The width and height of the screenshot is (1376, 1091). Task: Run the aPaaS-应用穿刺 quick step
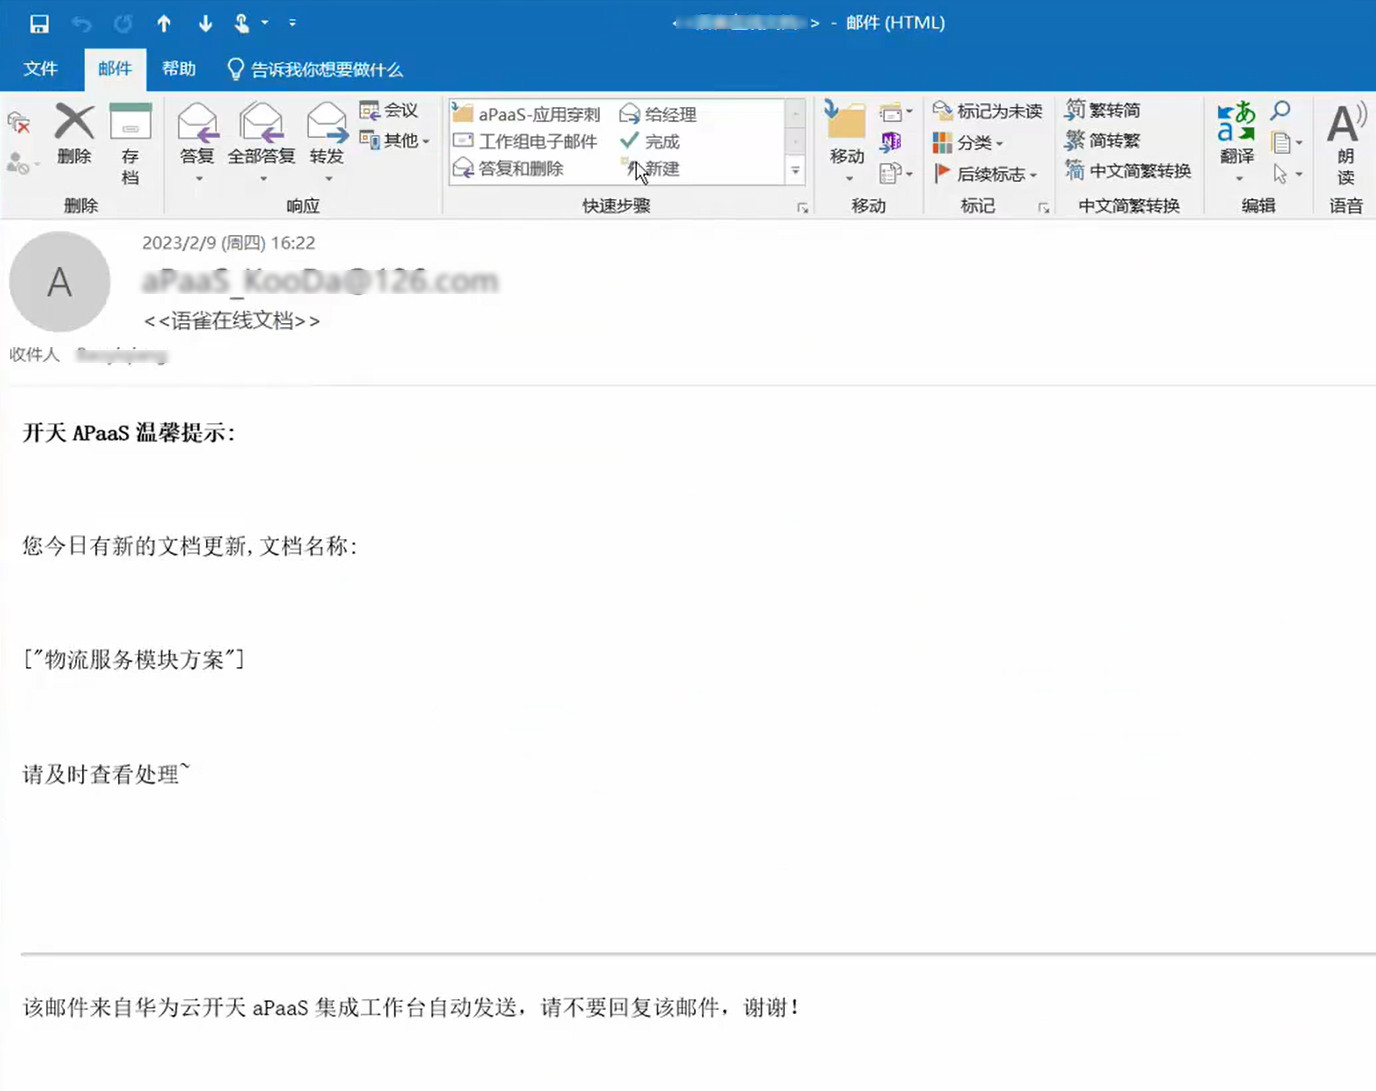pyautogui.click(x=527, y=114)
